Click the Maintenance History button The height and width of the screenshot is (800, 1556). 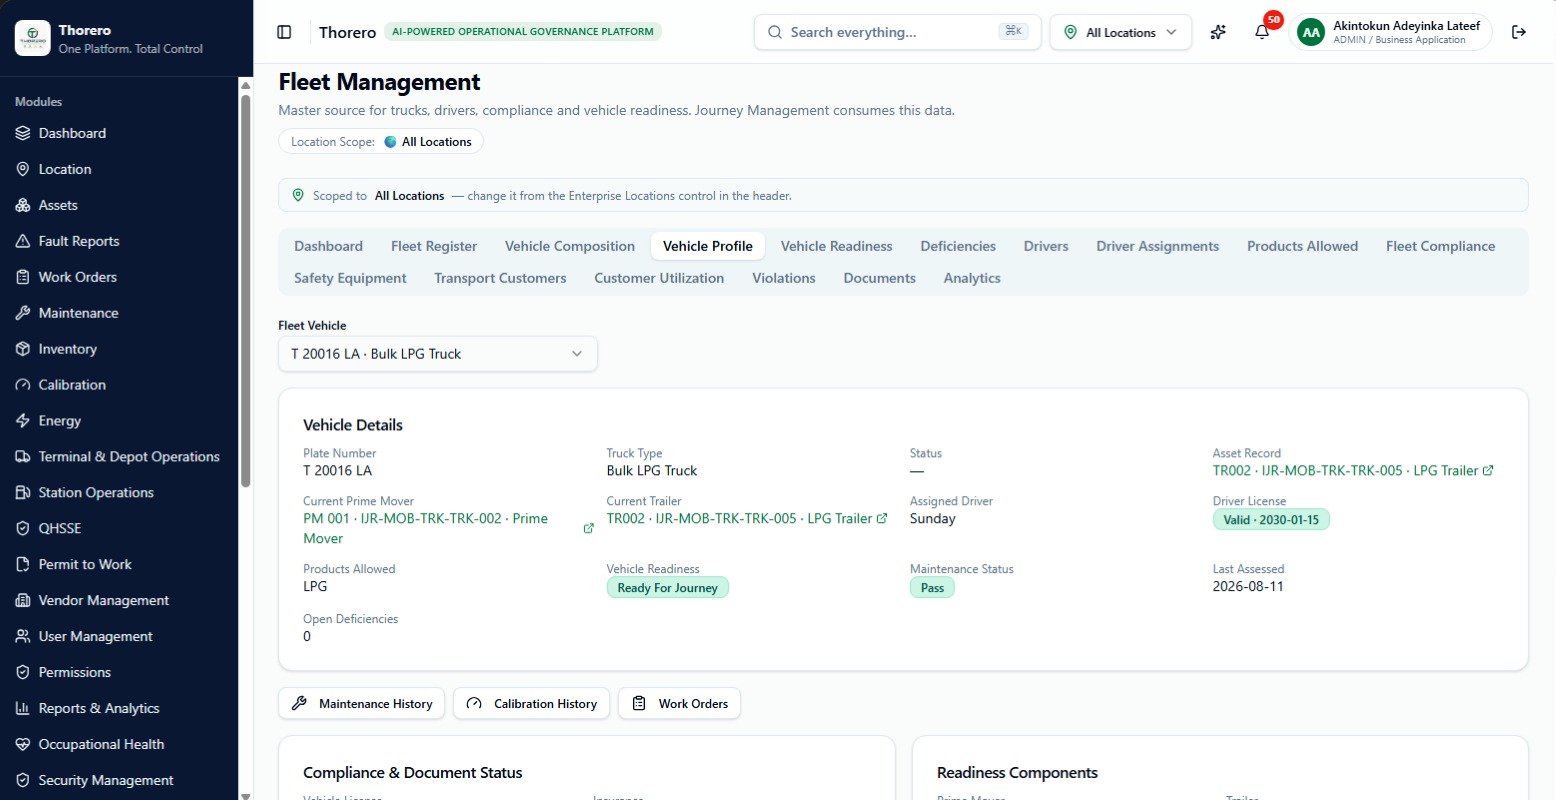(362, 703)
